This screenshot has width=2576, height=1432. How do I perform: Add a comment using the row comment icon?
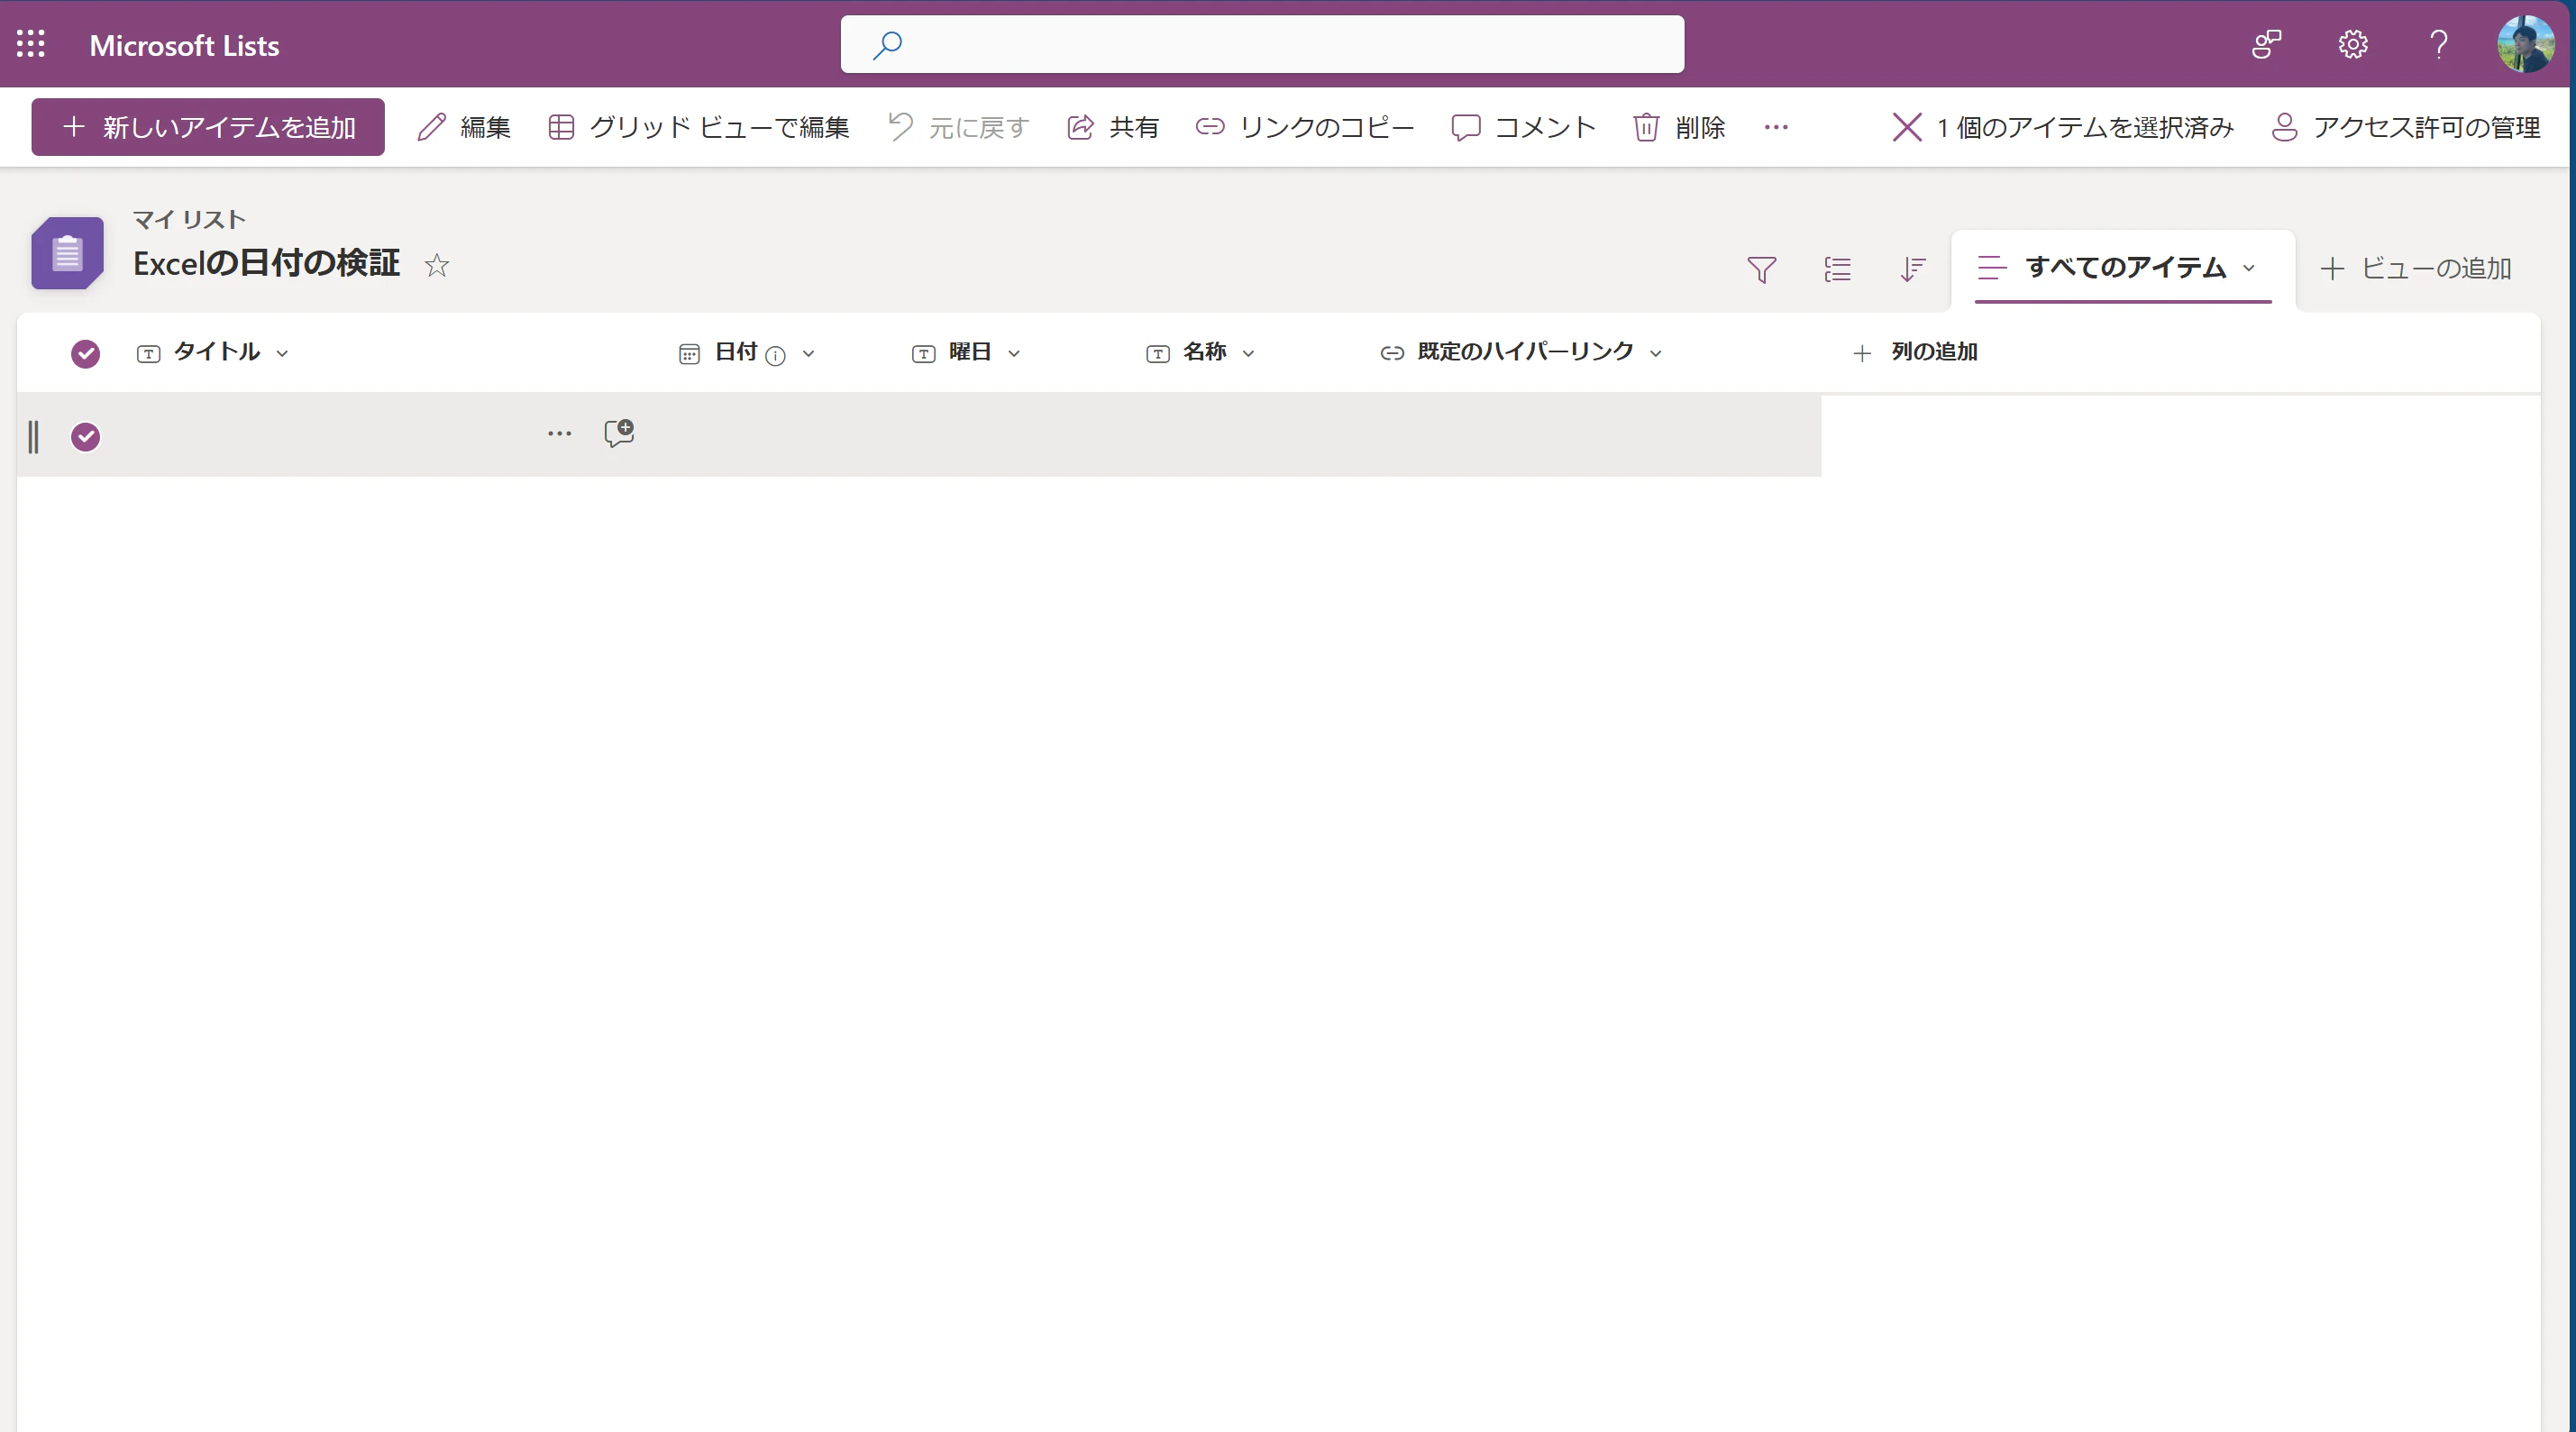619,433
